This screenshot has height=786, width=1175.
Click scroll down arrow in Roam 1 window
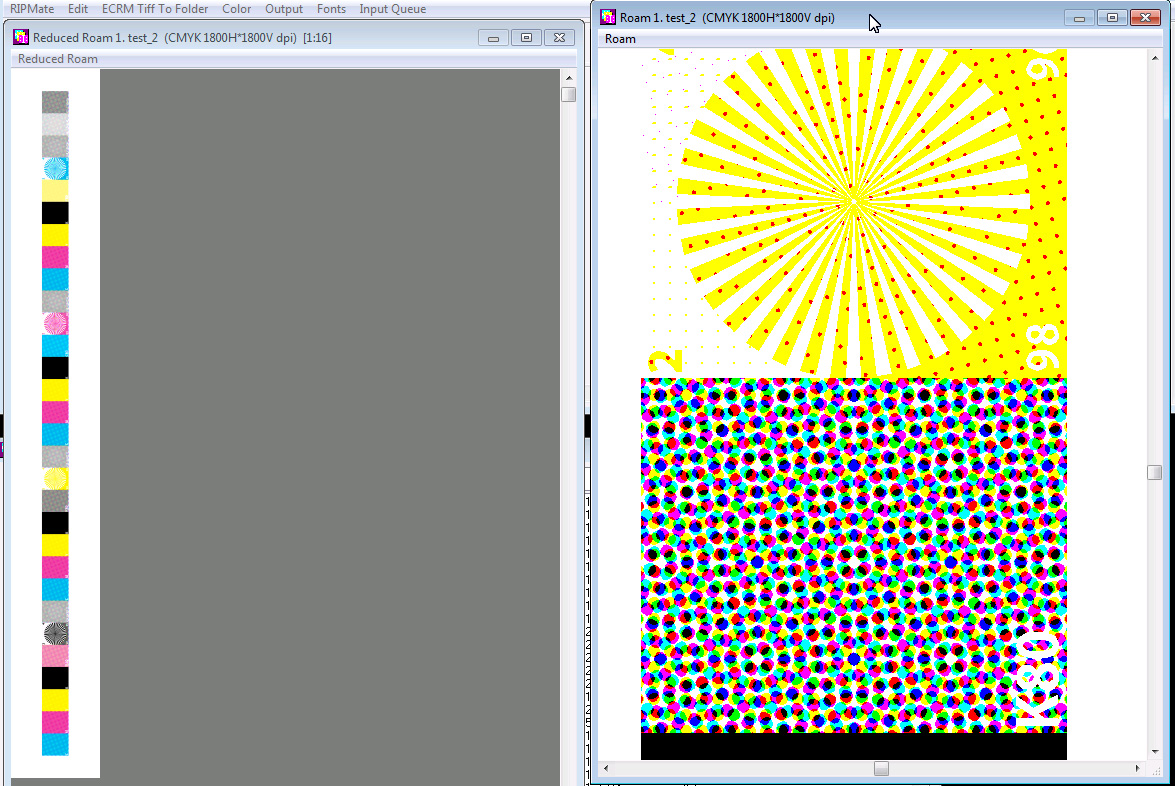(1155, 752)
